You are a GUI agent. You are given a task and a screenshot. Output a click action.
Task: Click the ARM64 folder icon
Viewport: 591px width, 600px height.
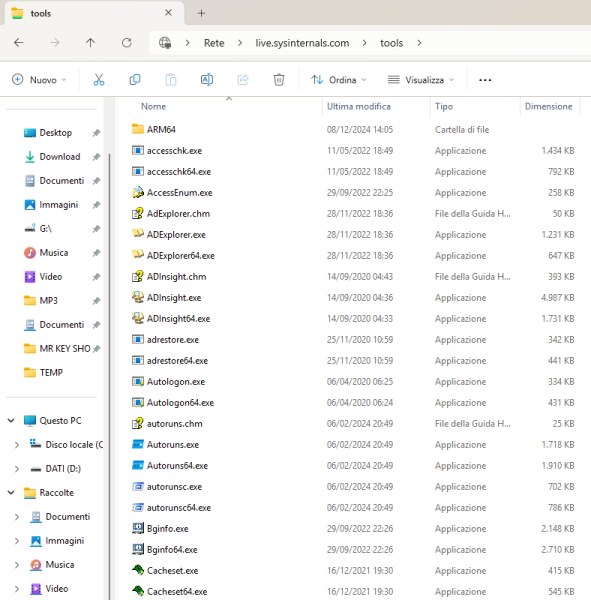point(138,129)
